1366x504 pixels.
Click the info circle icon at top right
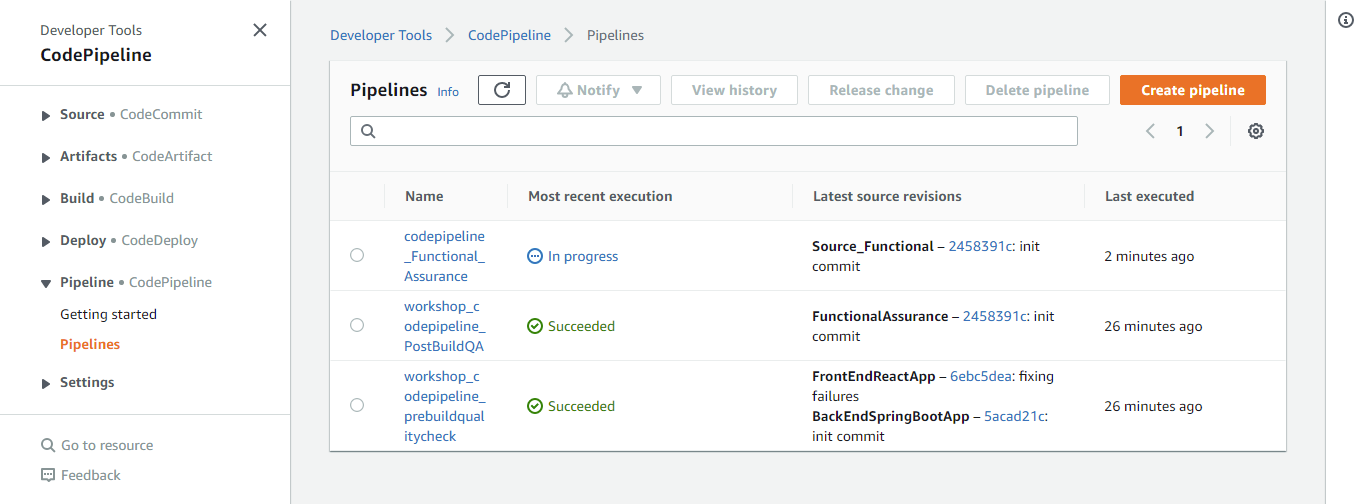click(1346, 21)
